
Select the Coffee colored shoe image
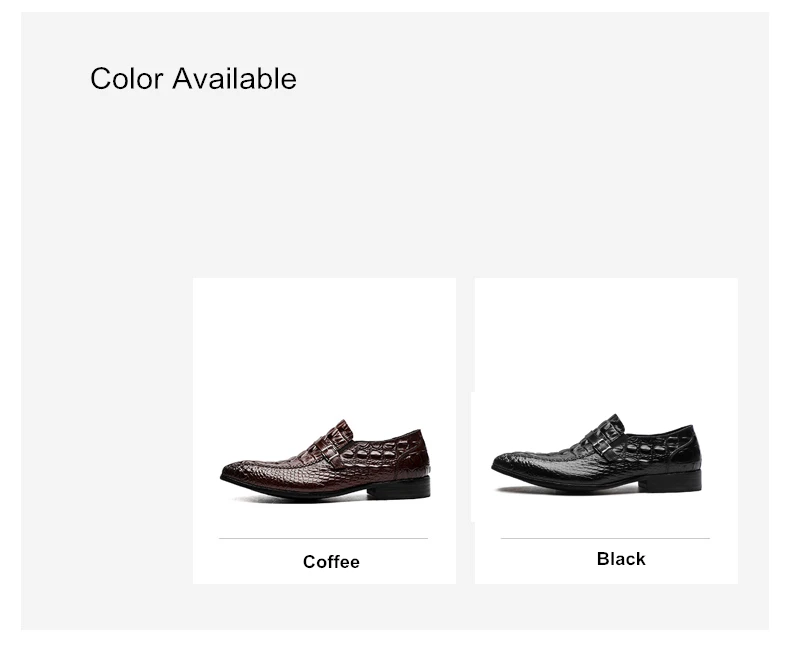[326, 462]
